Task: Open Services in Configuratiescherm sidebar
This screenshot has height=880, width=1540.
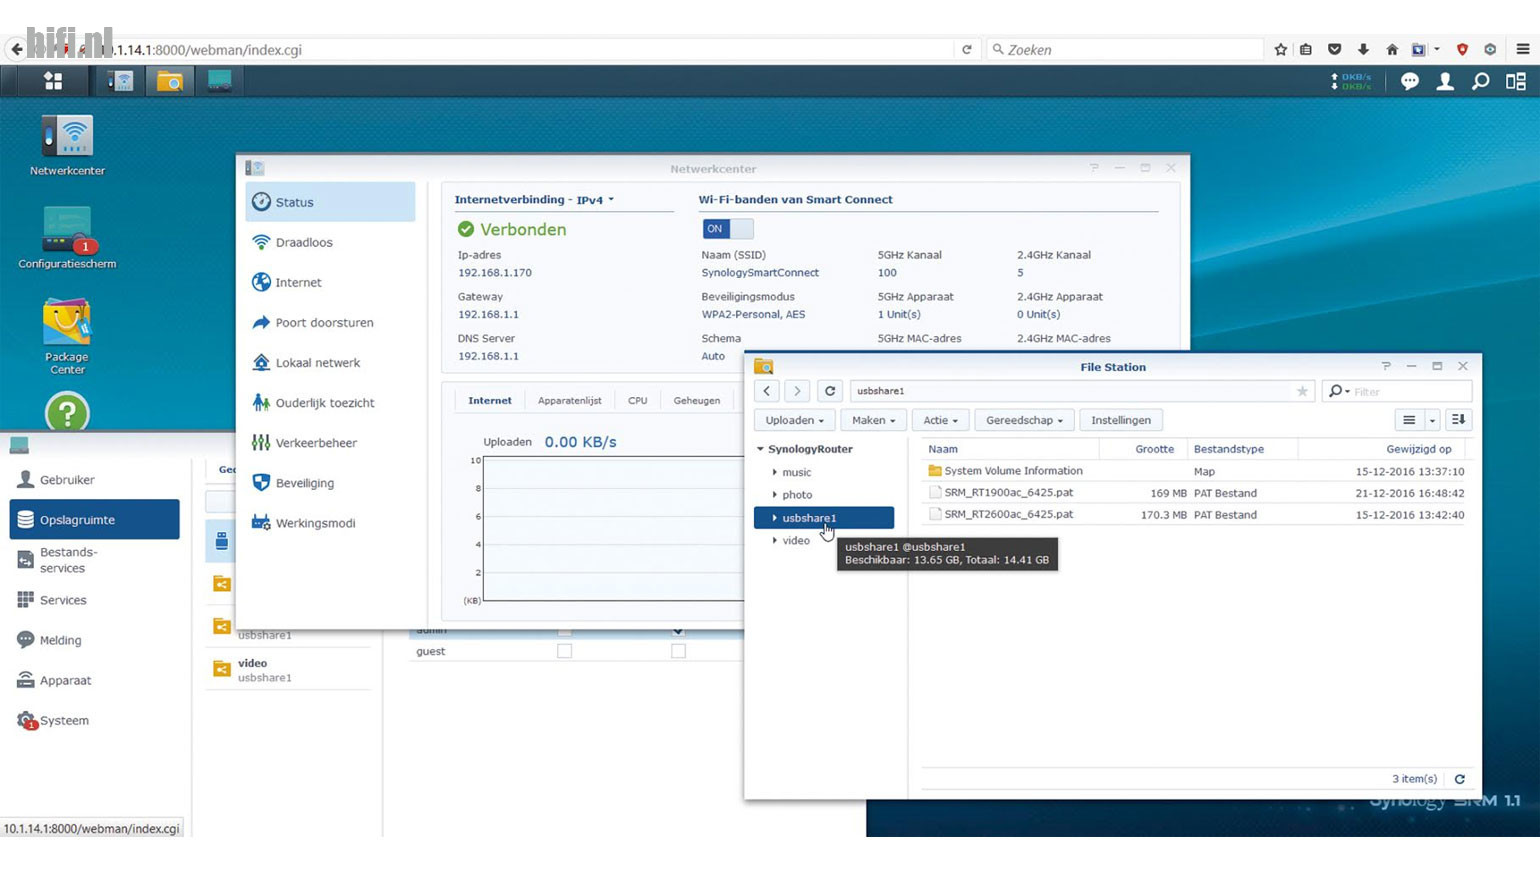Action: point(95,600)
